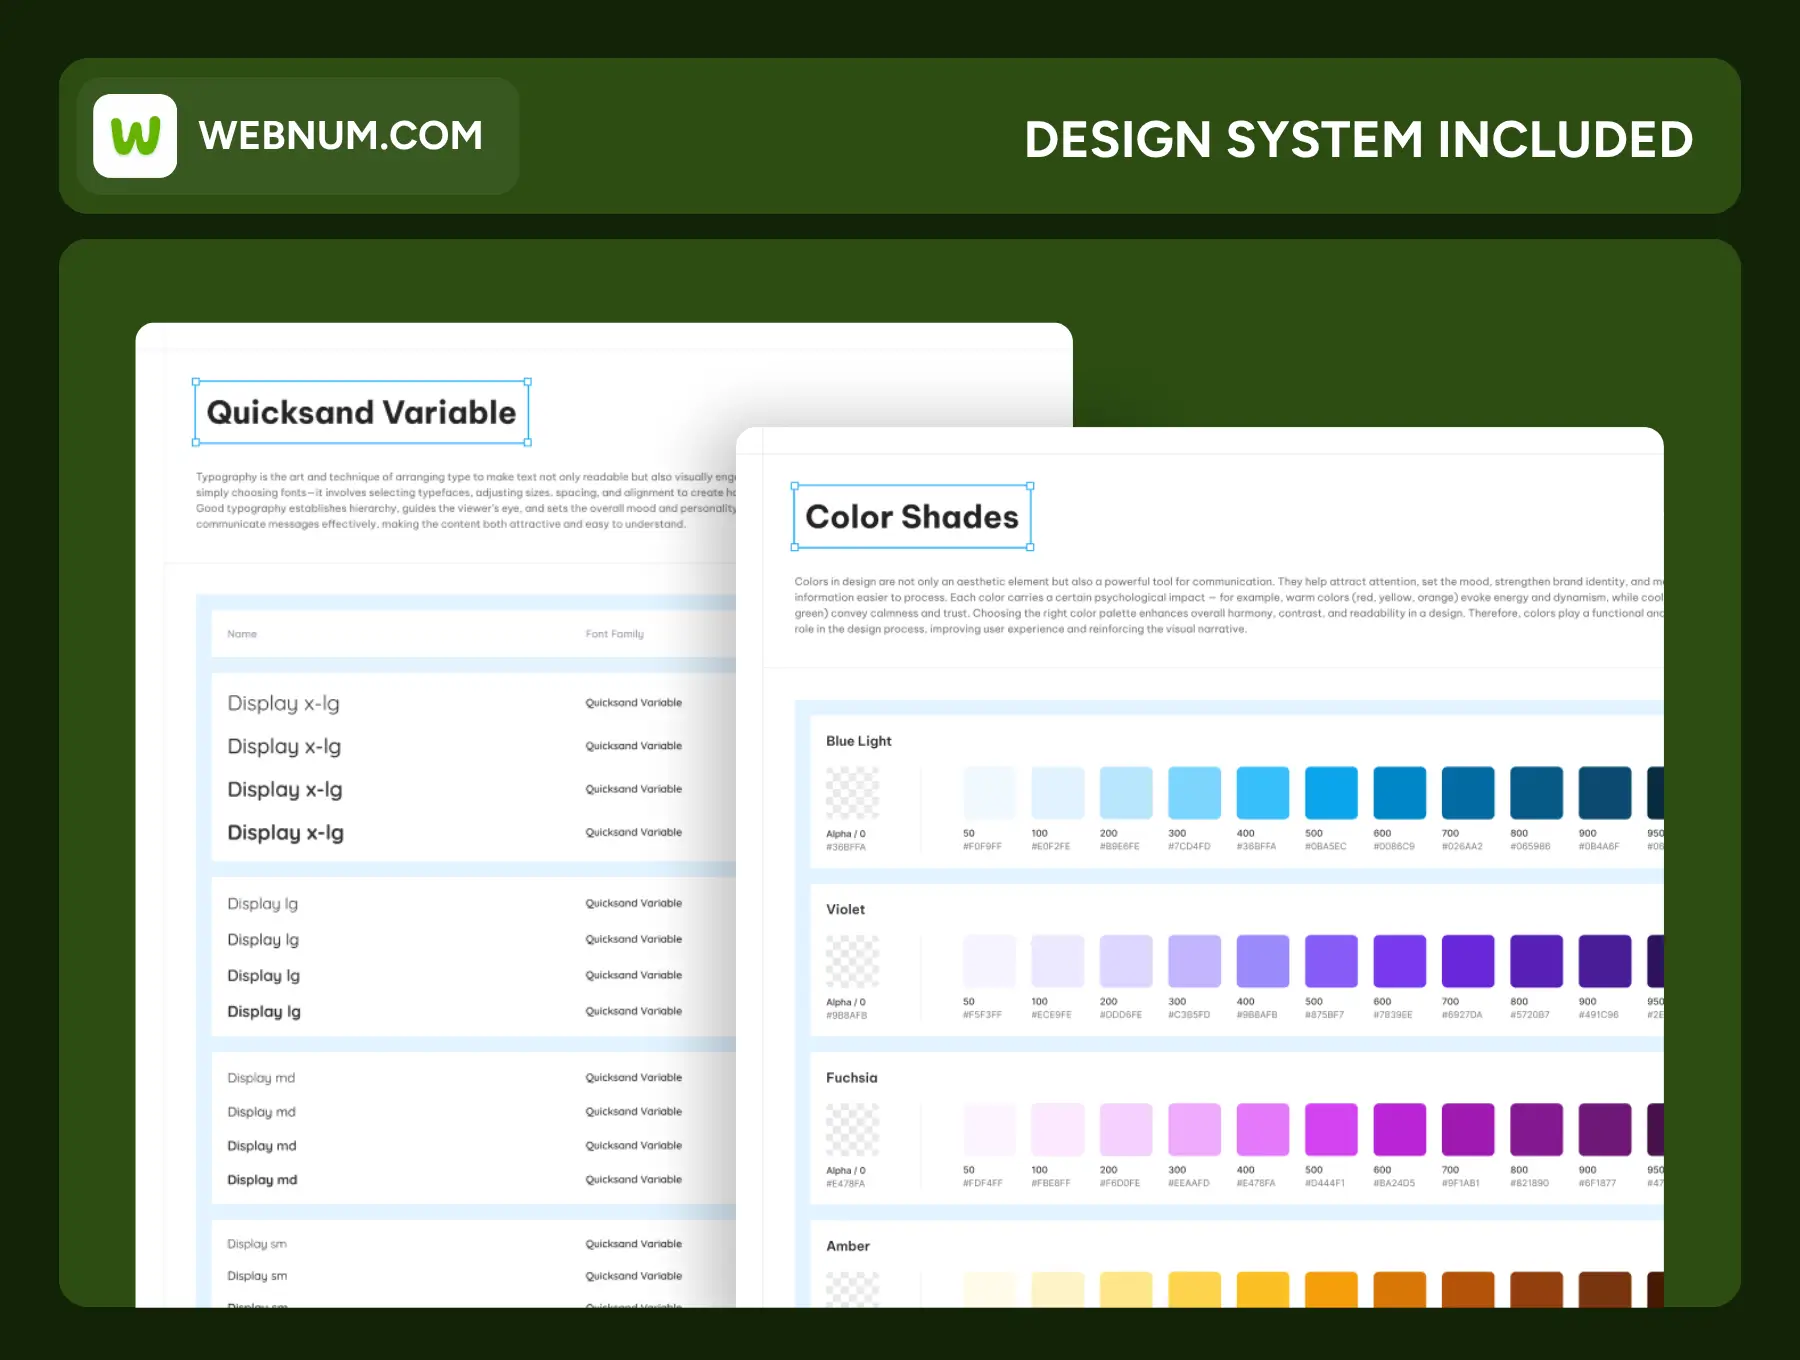
Task: Select the Color Shades heading frame
Action: [911, 517]
